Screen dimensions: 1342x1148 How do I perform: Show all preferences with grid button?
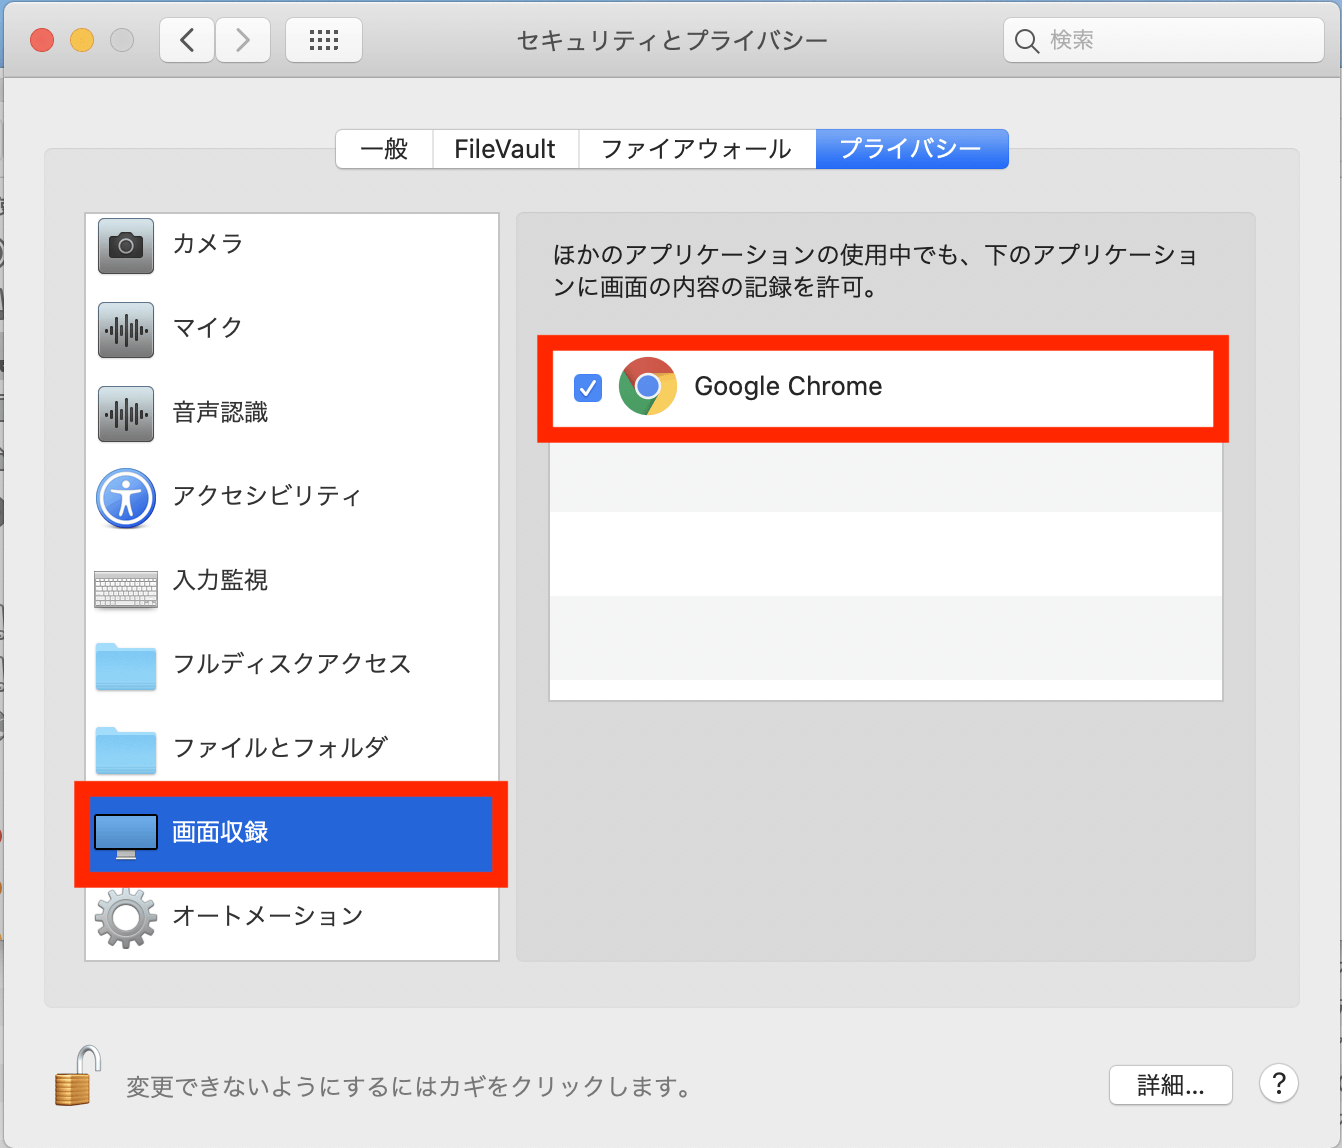tap(324, 40)
